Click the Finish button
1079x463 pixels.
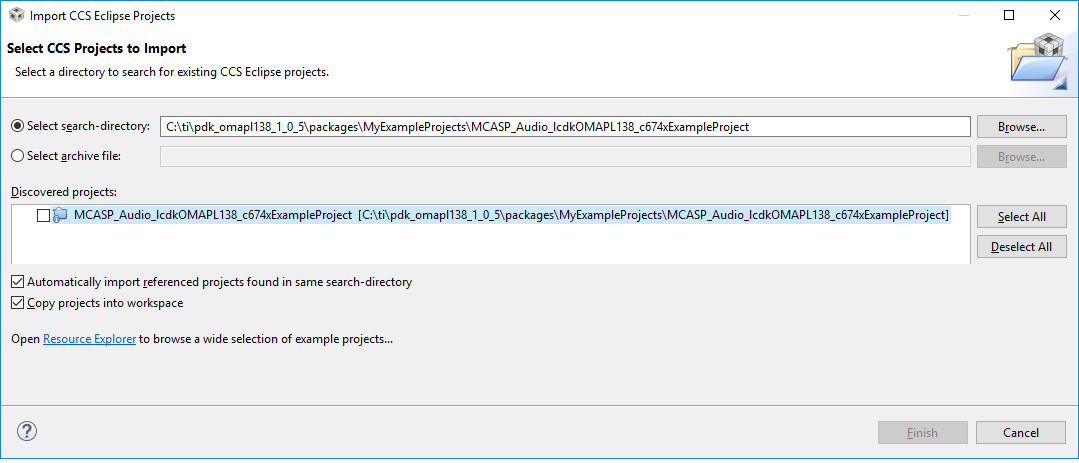click(x=922, y=433)
